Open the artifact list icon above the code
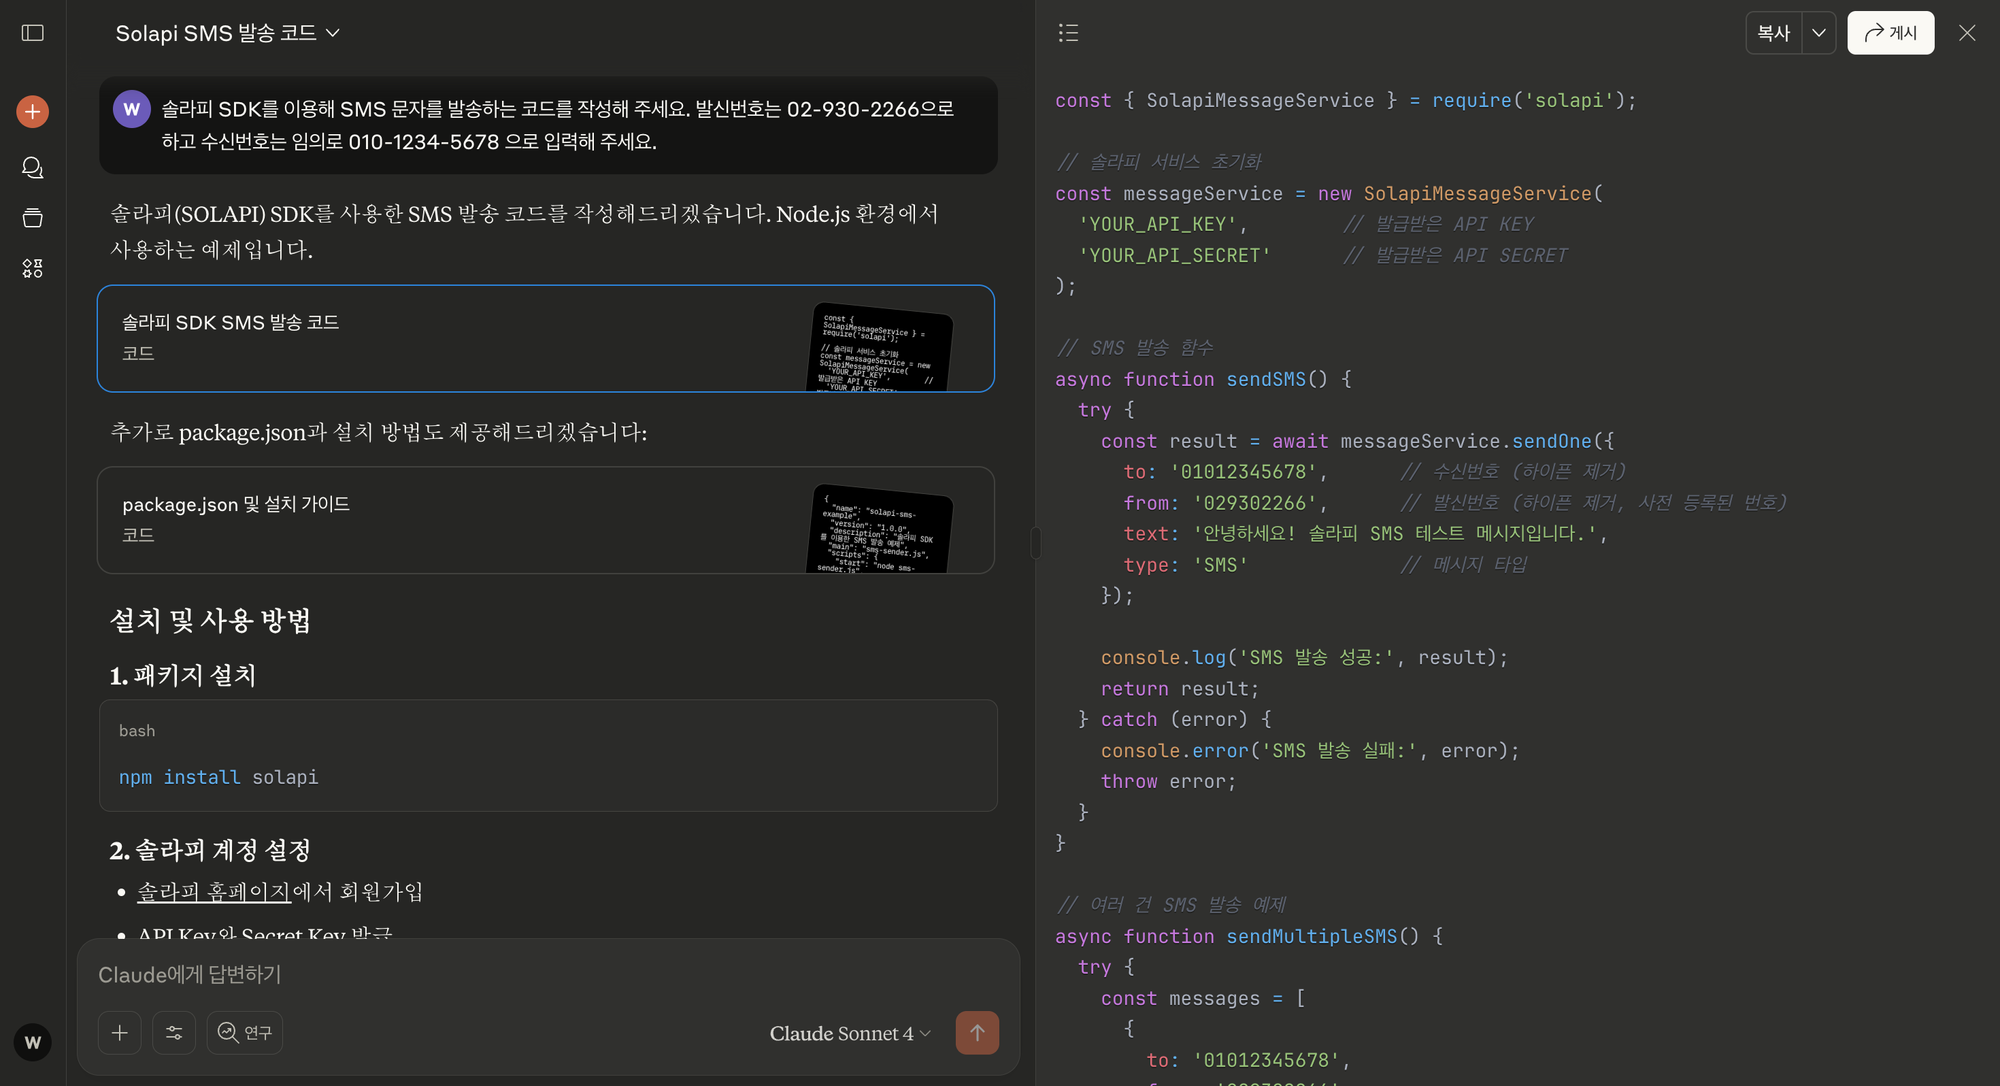This screenshot has height=1086, width=2000. 1068,33
